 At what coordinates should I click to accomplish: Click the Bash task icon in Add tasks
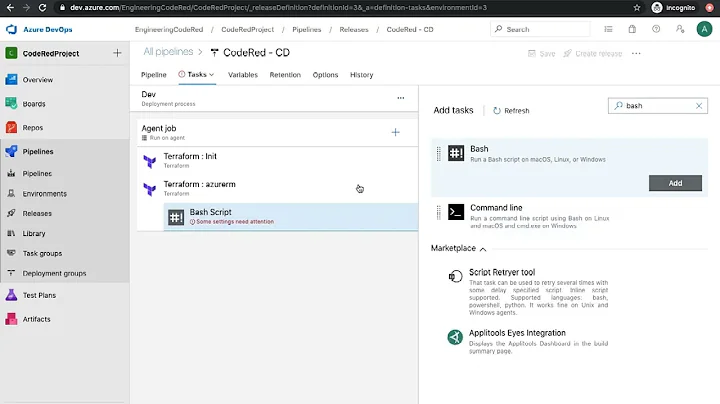click(x=456, y=153)
